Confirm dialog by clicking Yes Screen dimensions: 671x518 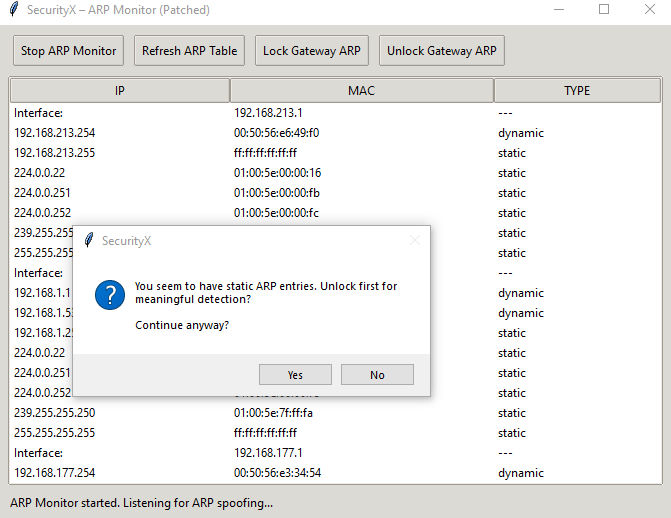click(x=295, y=375)
